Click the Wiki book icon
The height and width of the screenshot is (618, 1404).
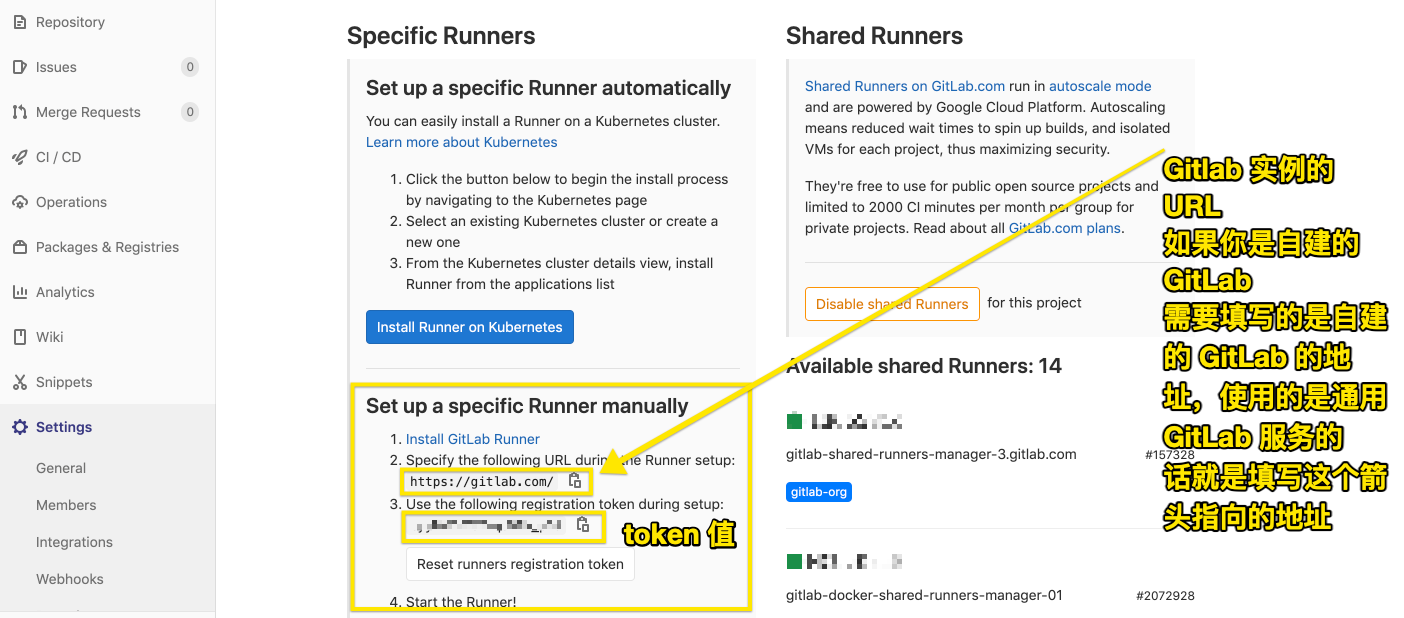pos(19,337)
